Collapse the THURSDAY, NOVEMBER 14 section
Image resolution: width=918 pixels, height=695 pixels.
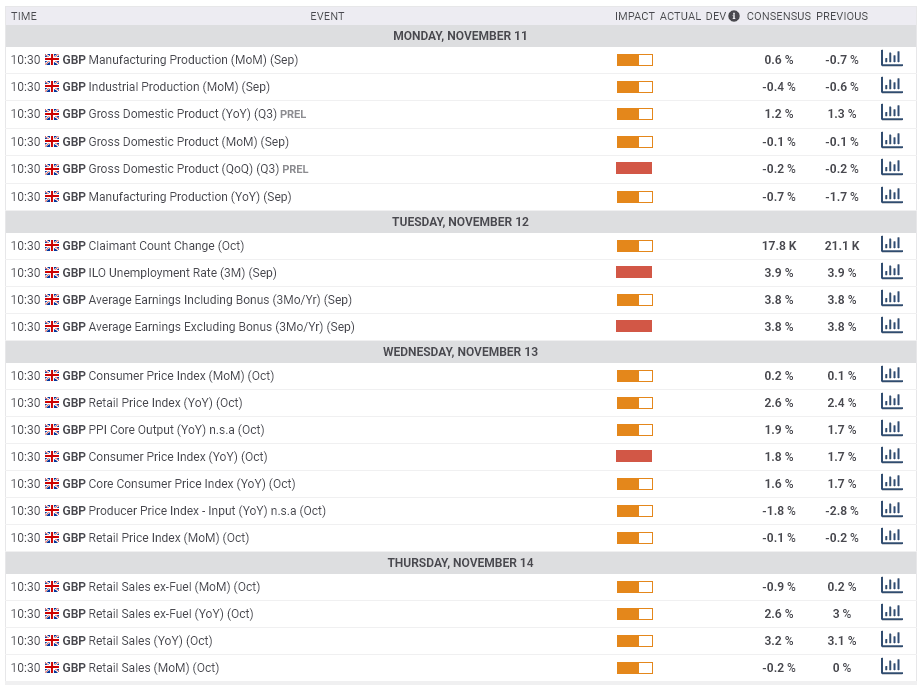(x=459, y=562)
